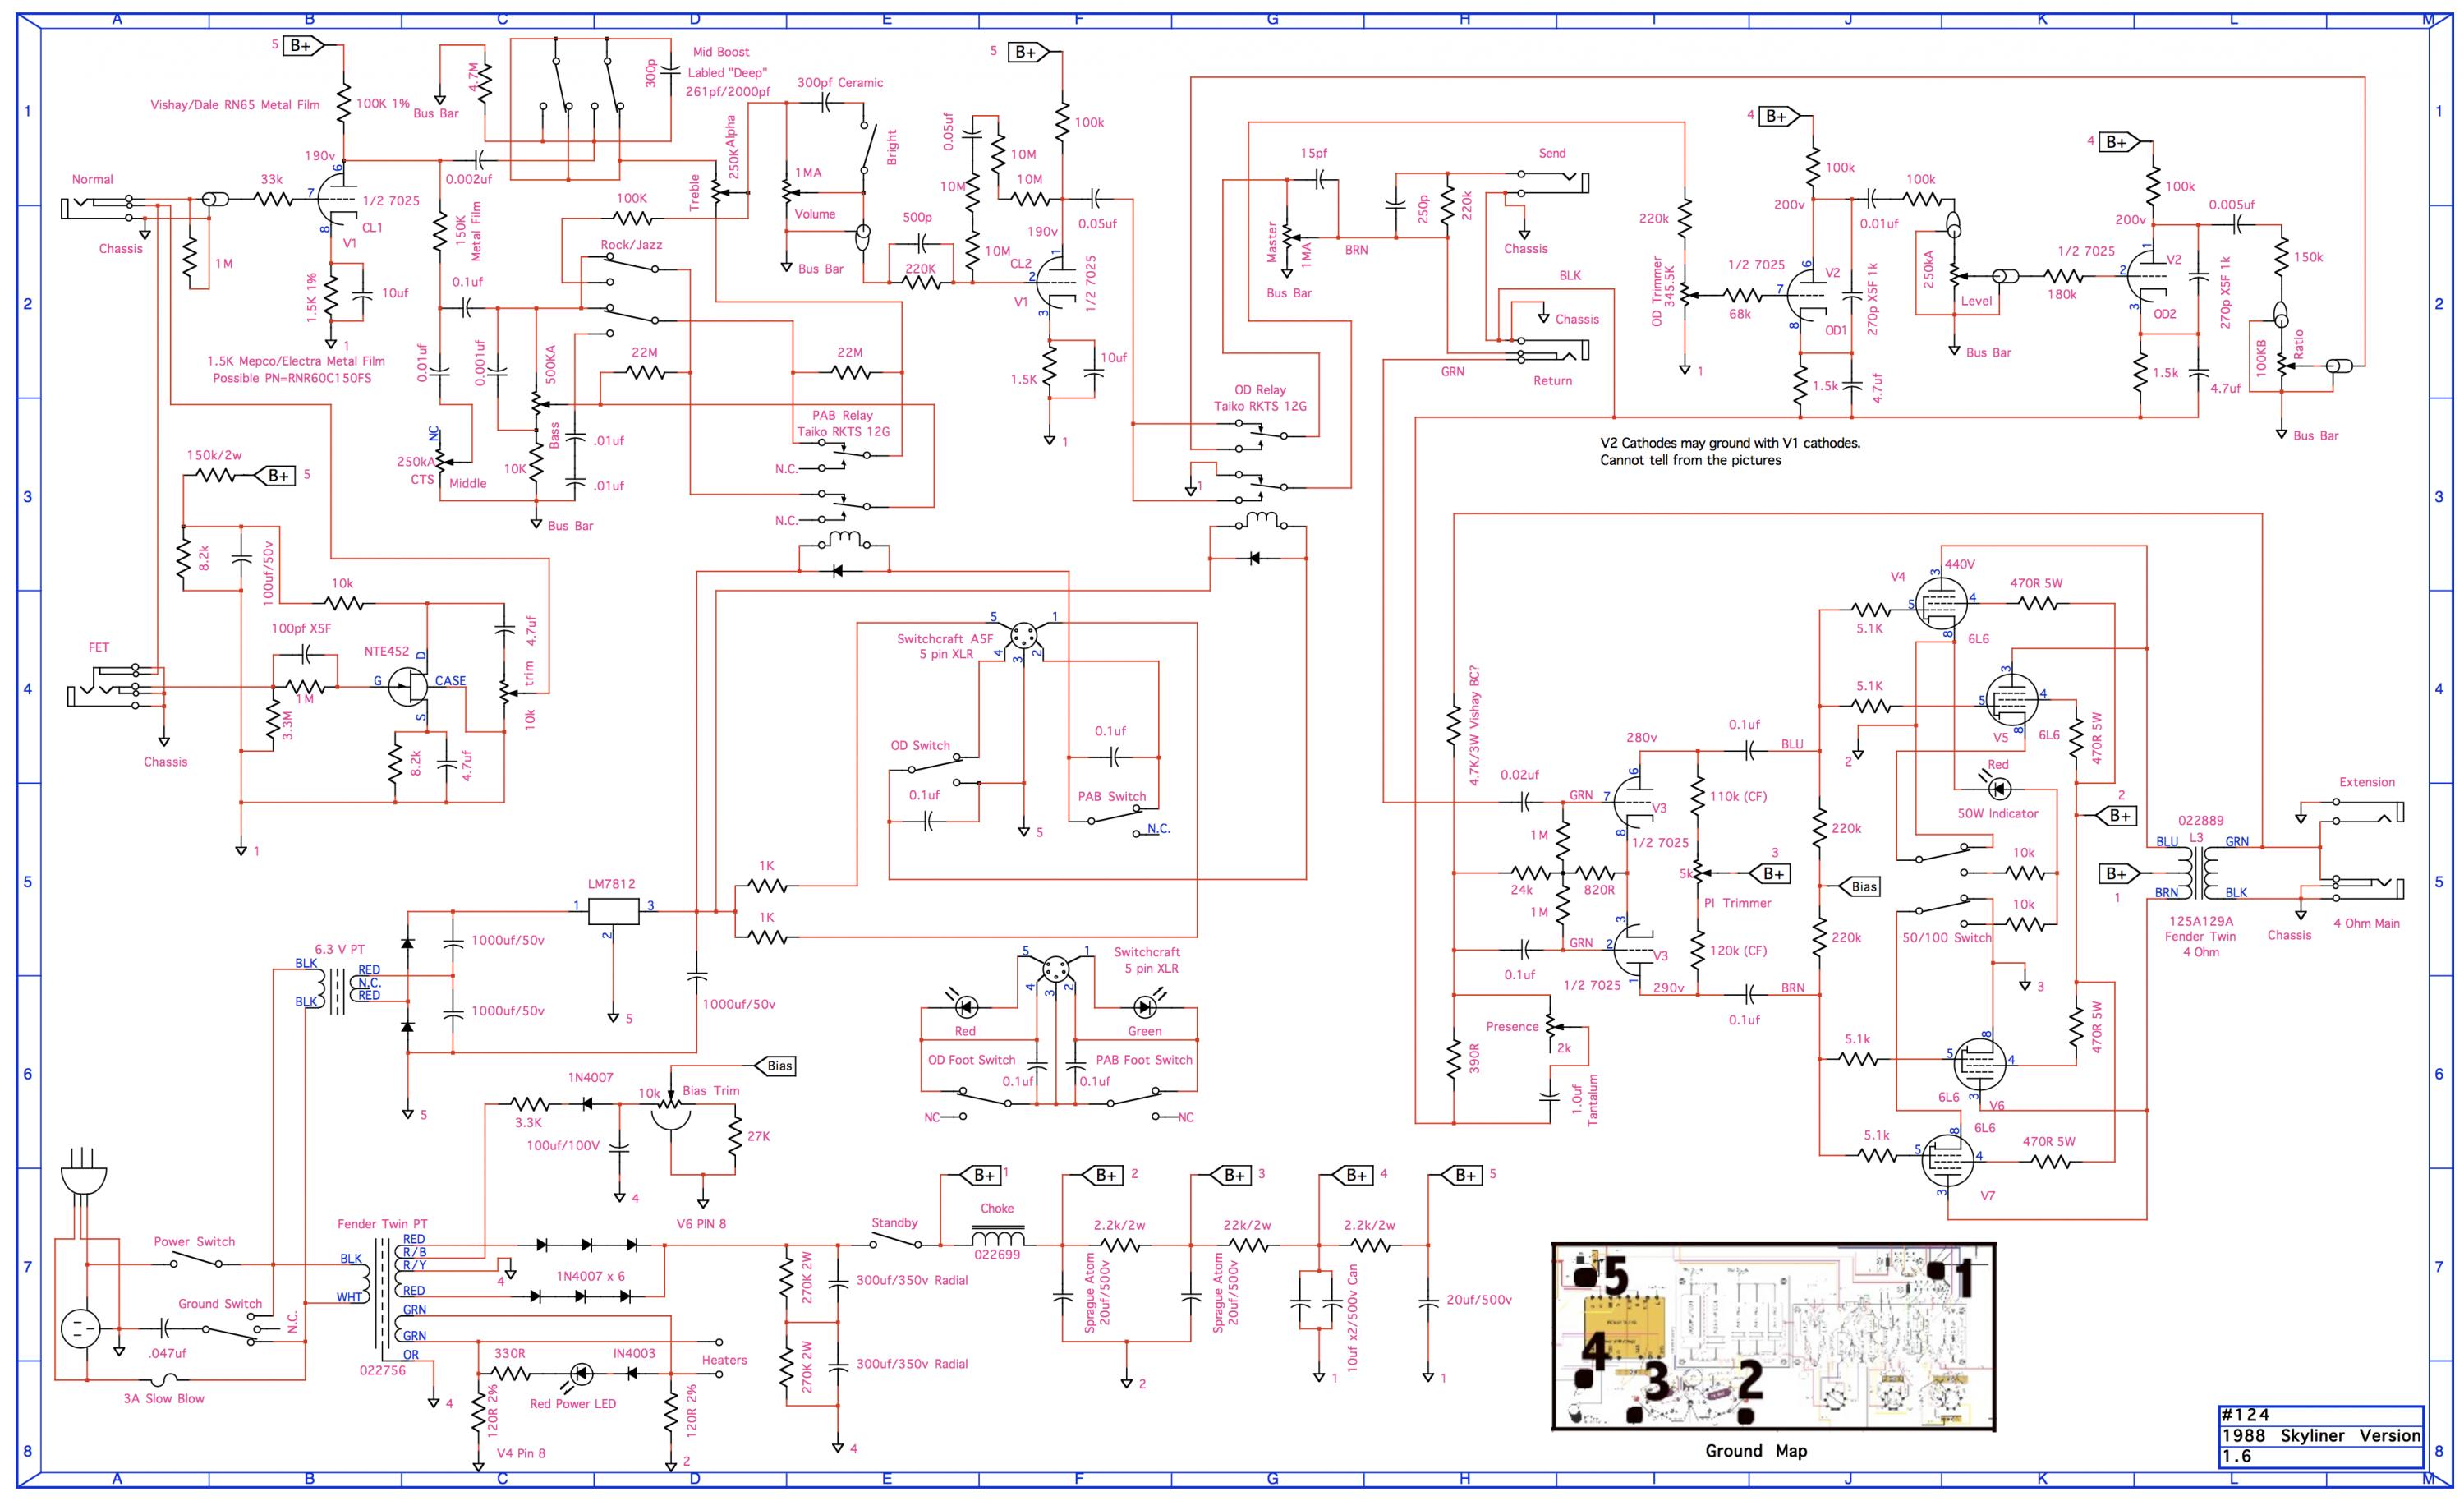Image resolution: width=2464 pixels, height=1501 pixels.
Task: Click the B+ power supply node top-left
Action: click(310, 49)
